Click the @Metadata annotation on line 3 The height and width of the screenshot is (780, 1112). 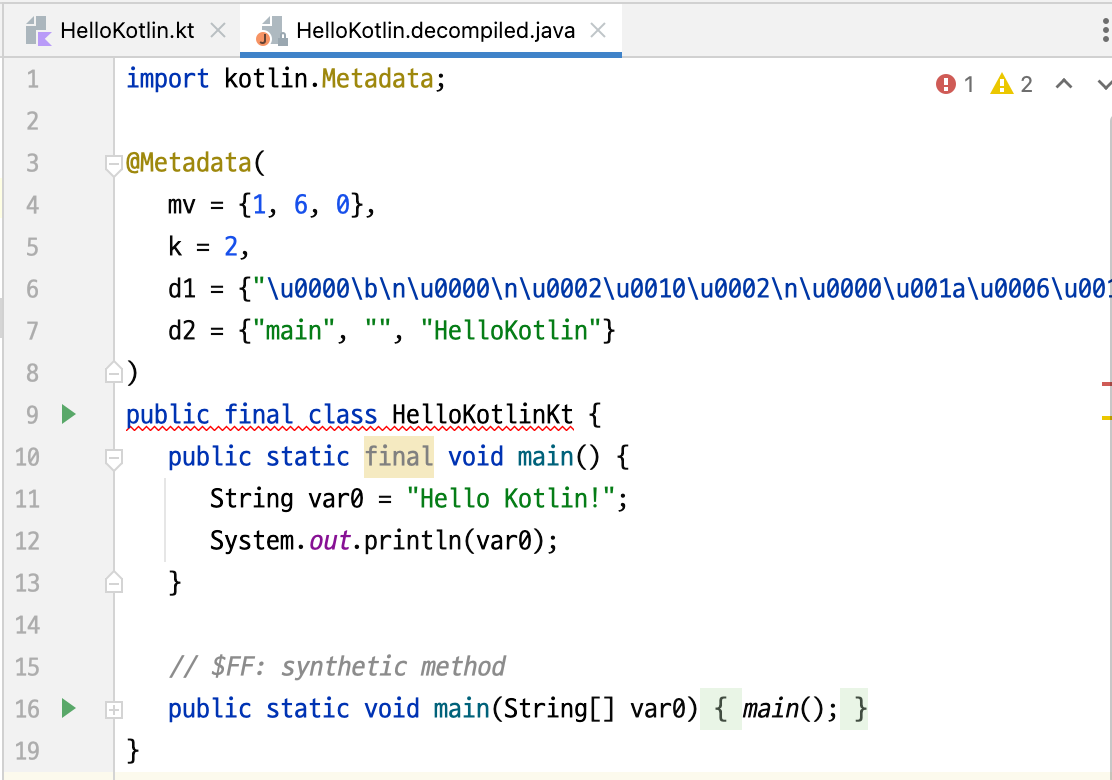tap(189, 163)
